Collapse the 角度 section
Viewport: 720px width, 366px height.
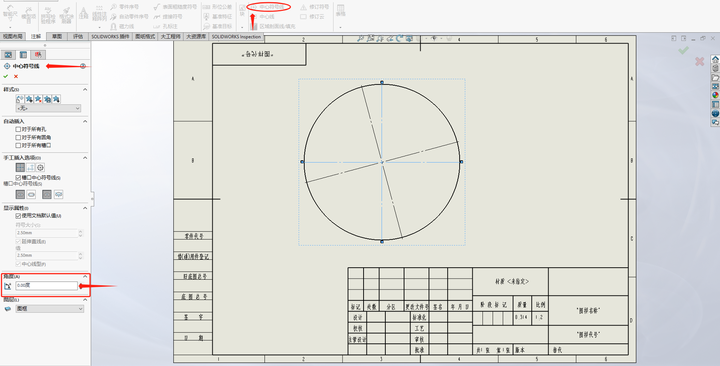pos(85,276)
